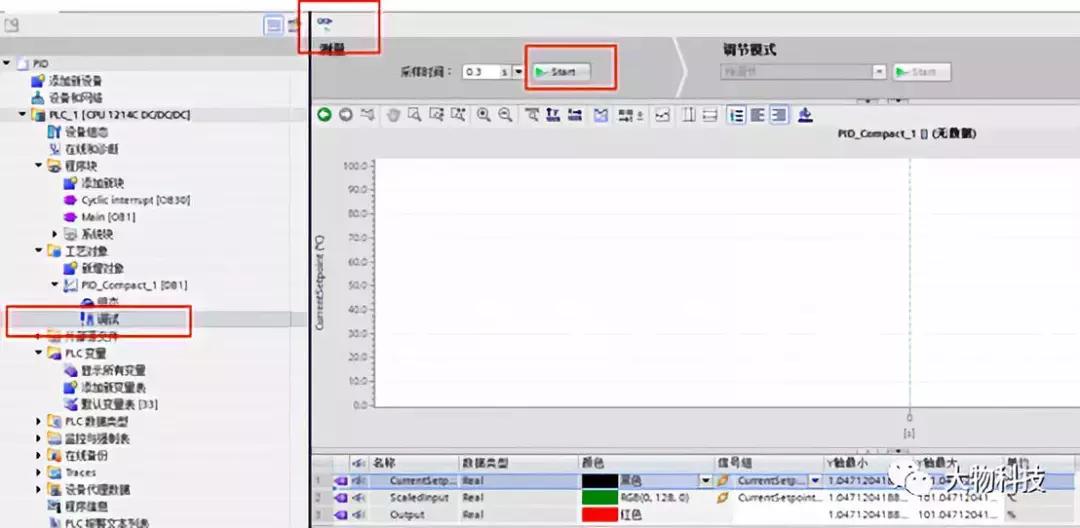The image size is (1080, 528).
Task: Collapse the 工艺对象 (technology objects) folder
Action: 39,251
